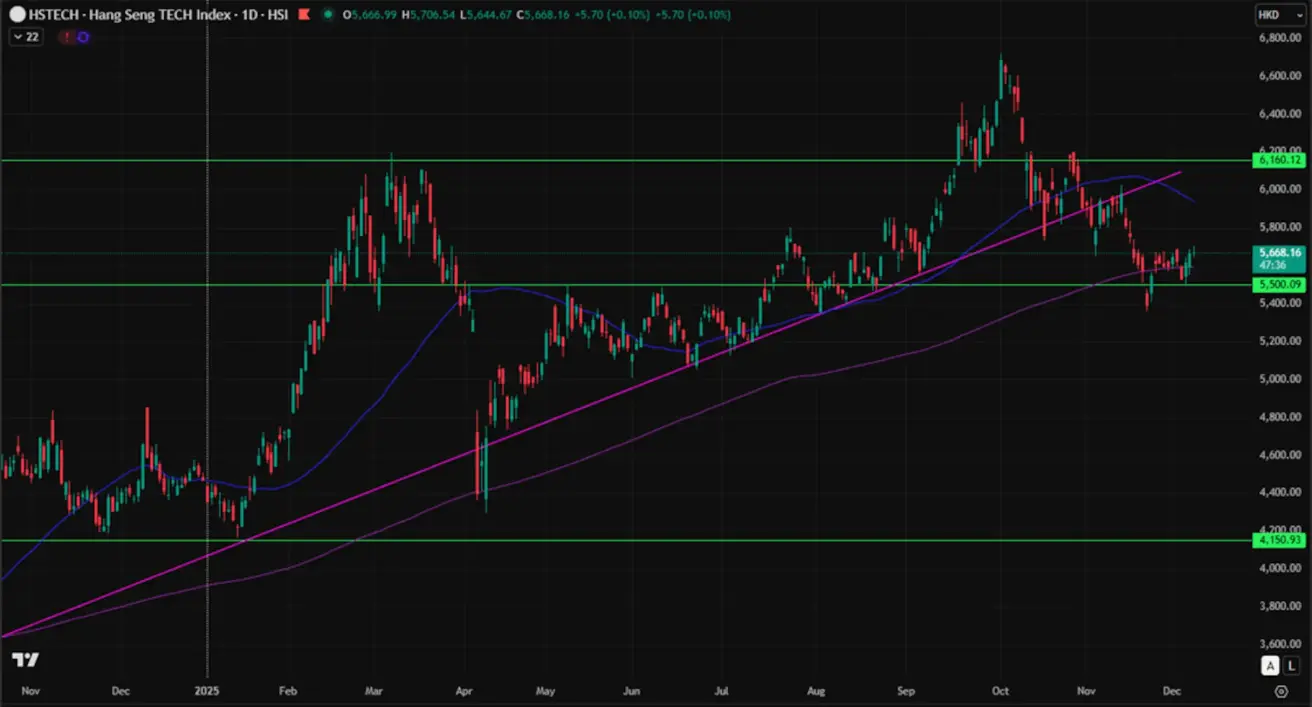This screenshot has height=707, width=1312.
Task: Click the 6,160.12 horizontal line price label
Action: pyautogui.click(x=1280, y=160)
